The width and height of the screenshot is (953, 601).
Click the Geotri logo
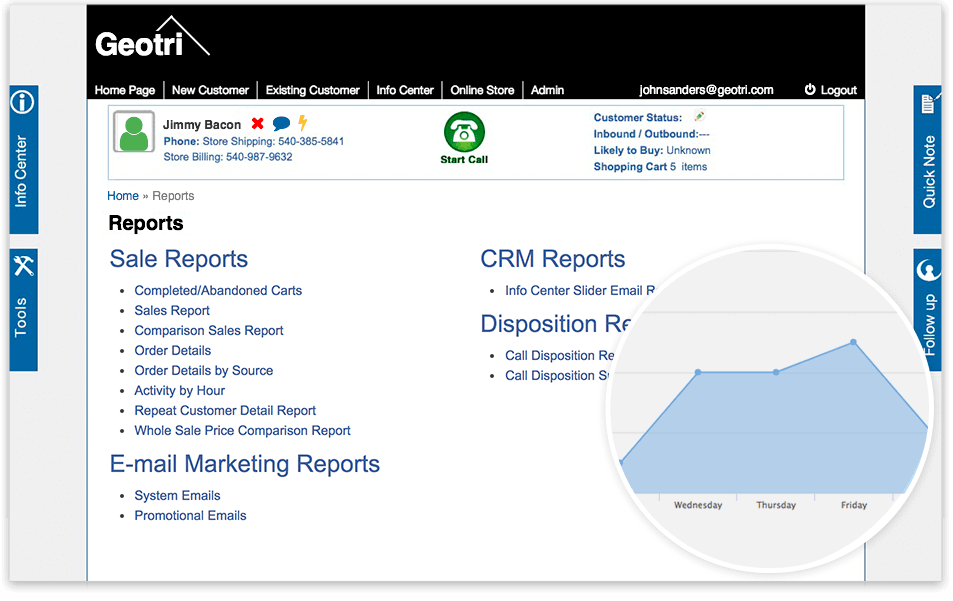(152, 39)
